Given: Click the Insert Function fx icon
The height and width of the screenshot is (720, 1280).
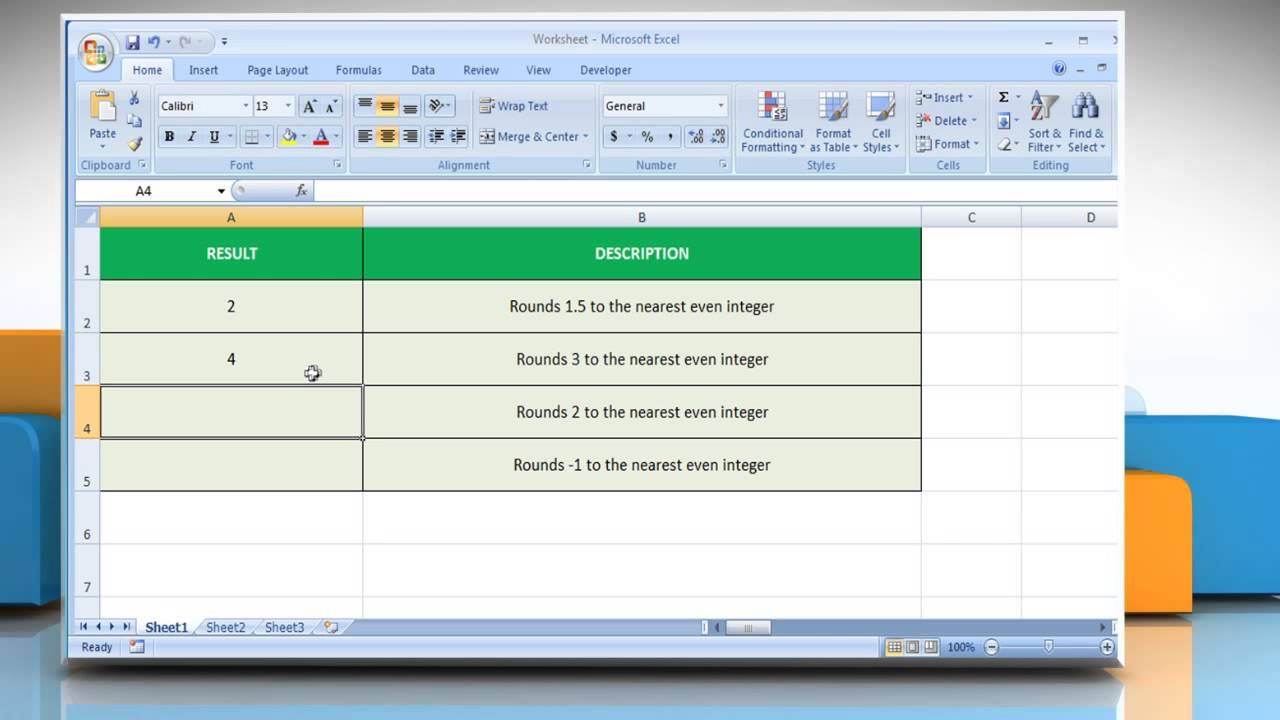Looking at the screenshot, I should pos(301,190).
